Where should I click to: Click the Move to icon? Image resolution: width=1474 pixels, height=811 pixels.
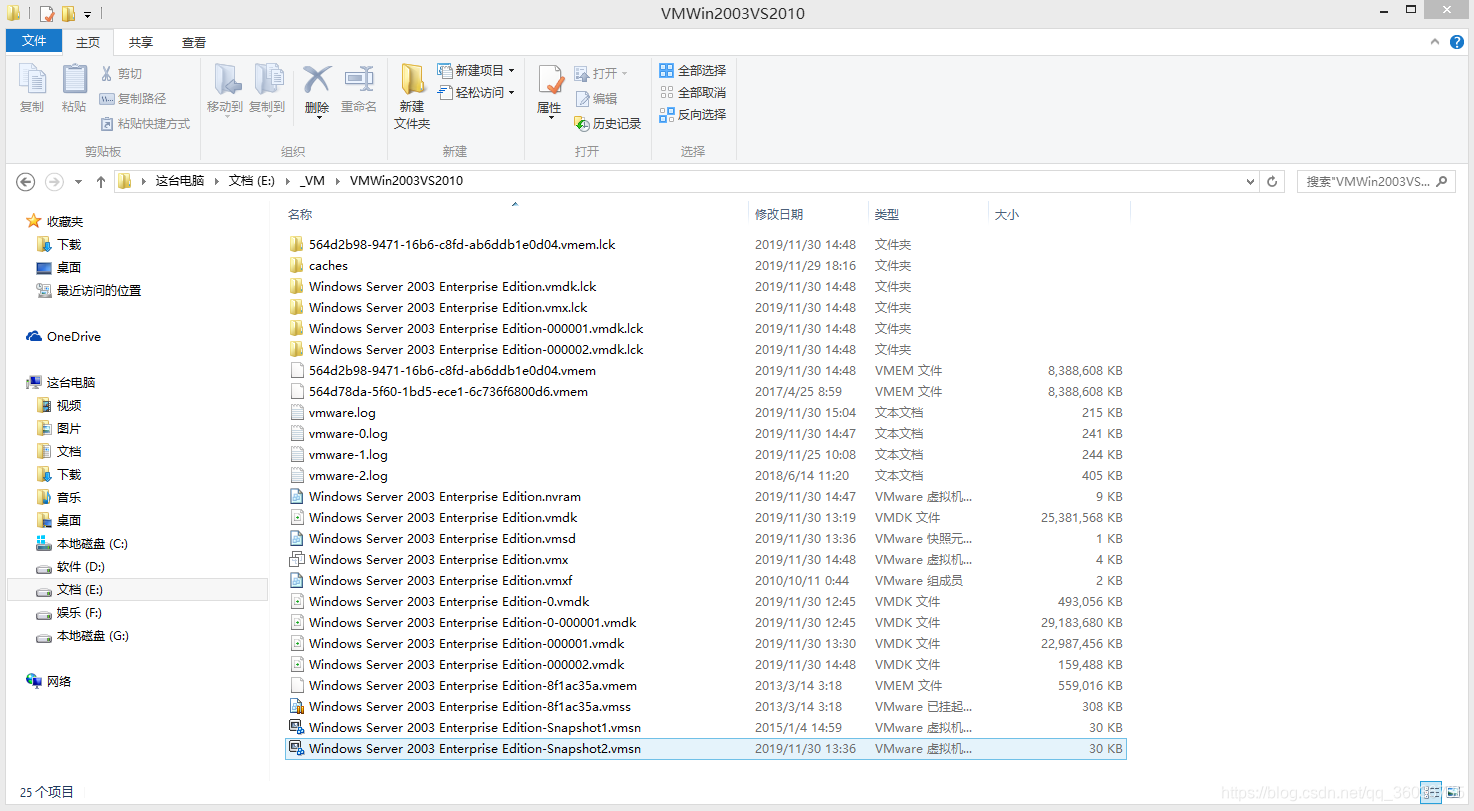pos(227,80)
